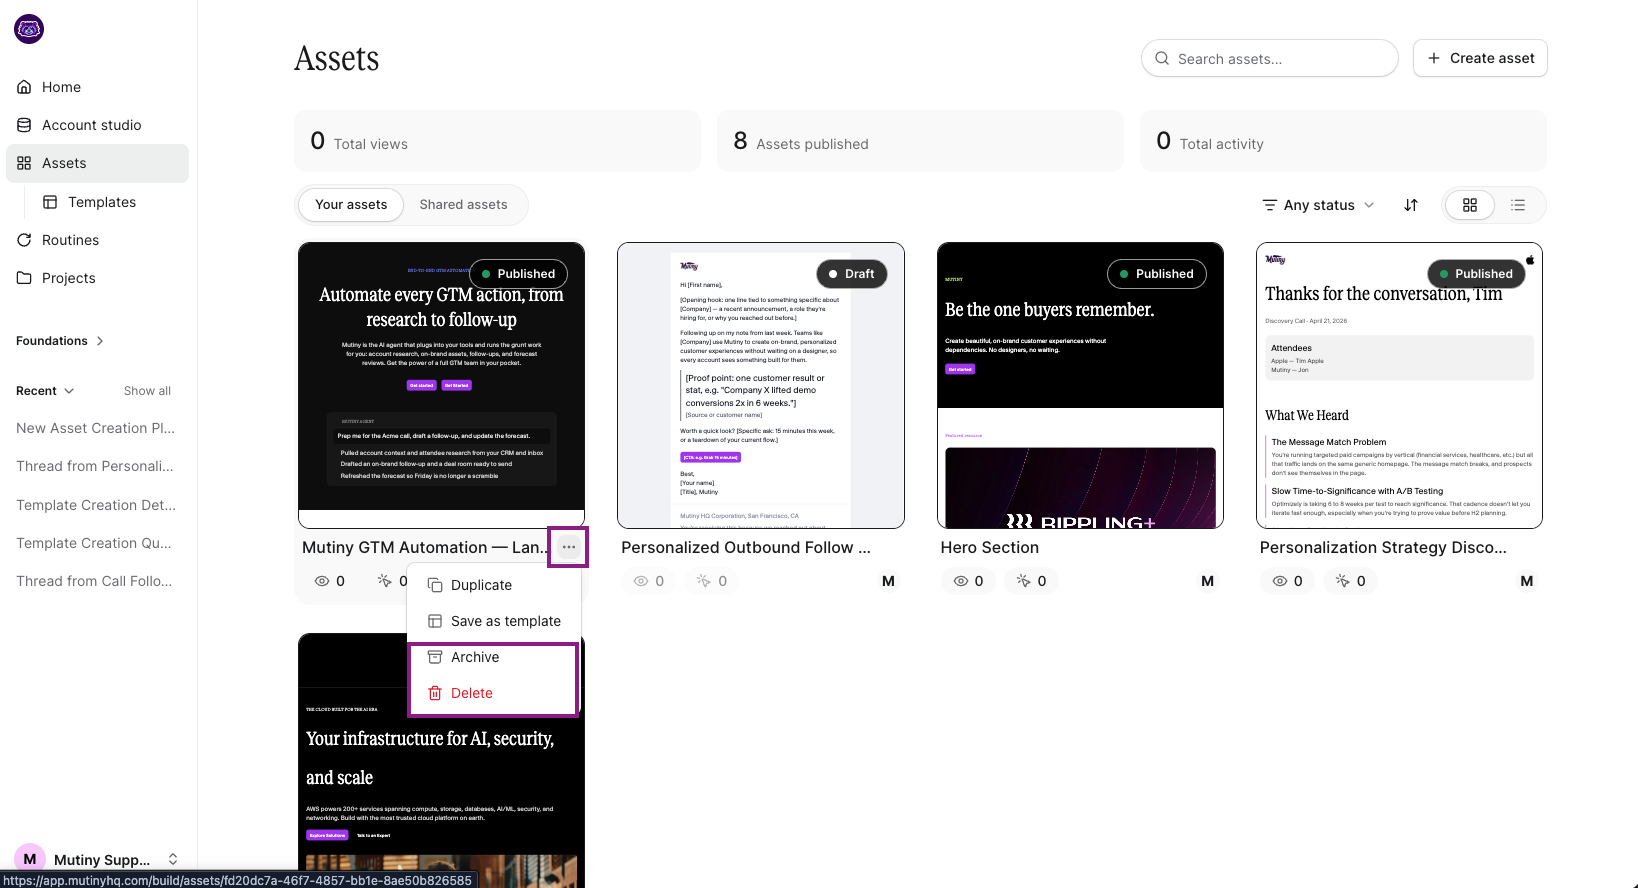1638x888 pixels.
Task: Click the Draft badge on Personalized Outbound
Action: (852, 274)
